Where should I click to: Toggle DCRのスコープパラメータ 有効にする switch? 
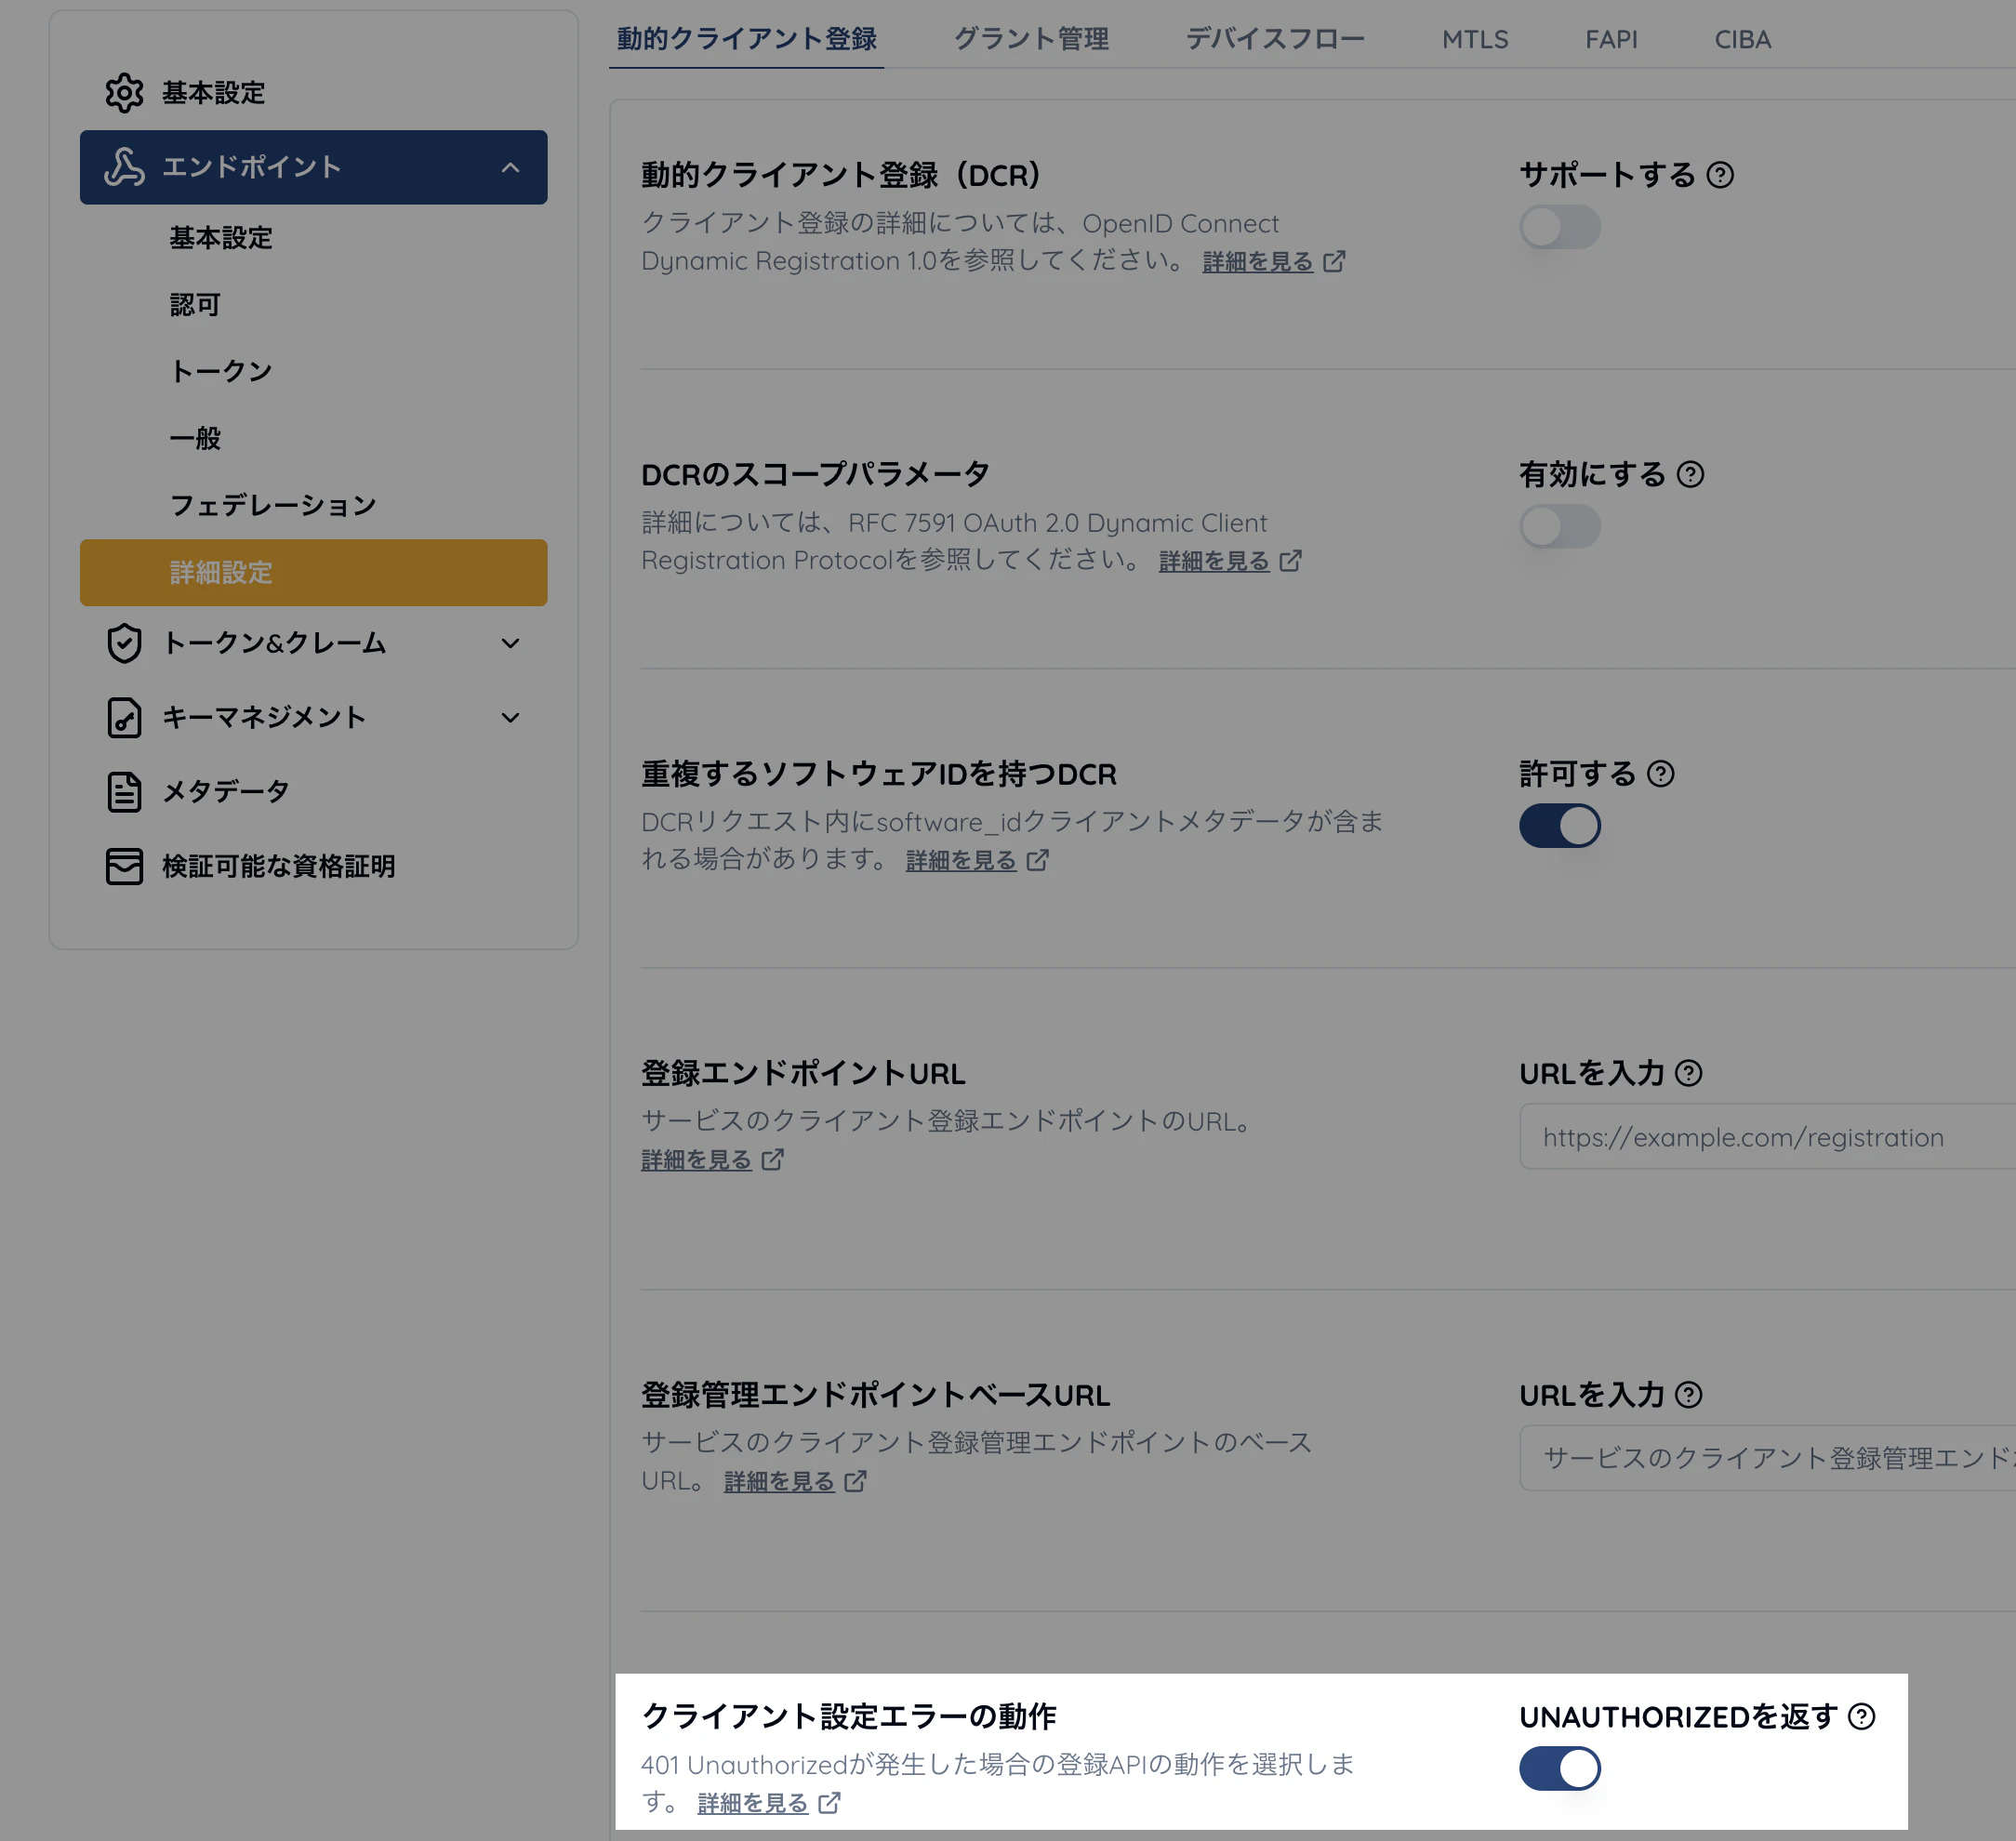[1559, 526]
